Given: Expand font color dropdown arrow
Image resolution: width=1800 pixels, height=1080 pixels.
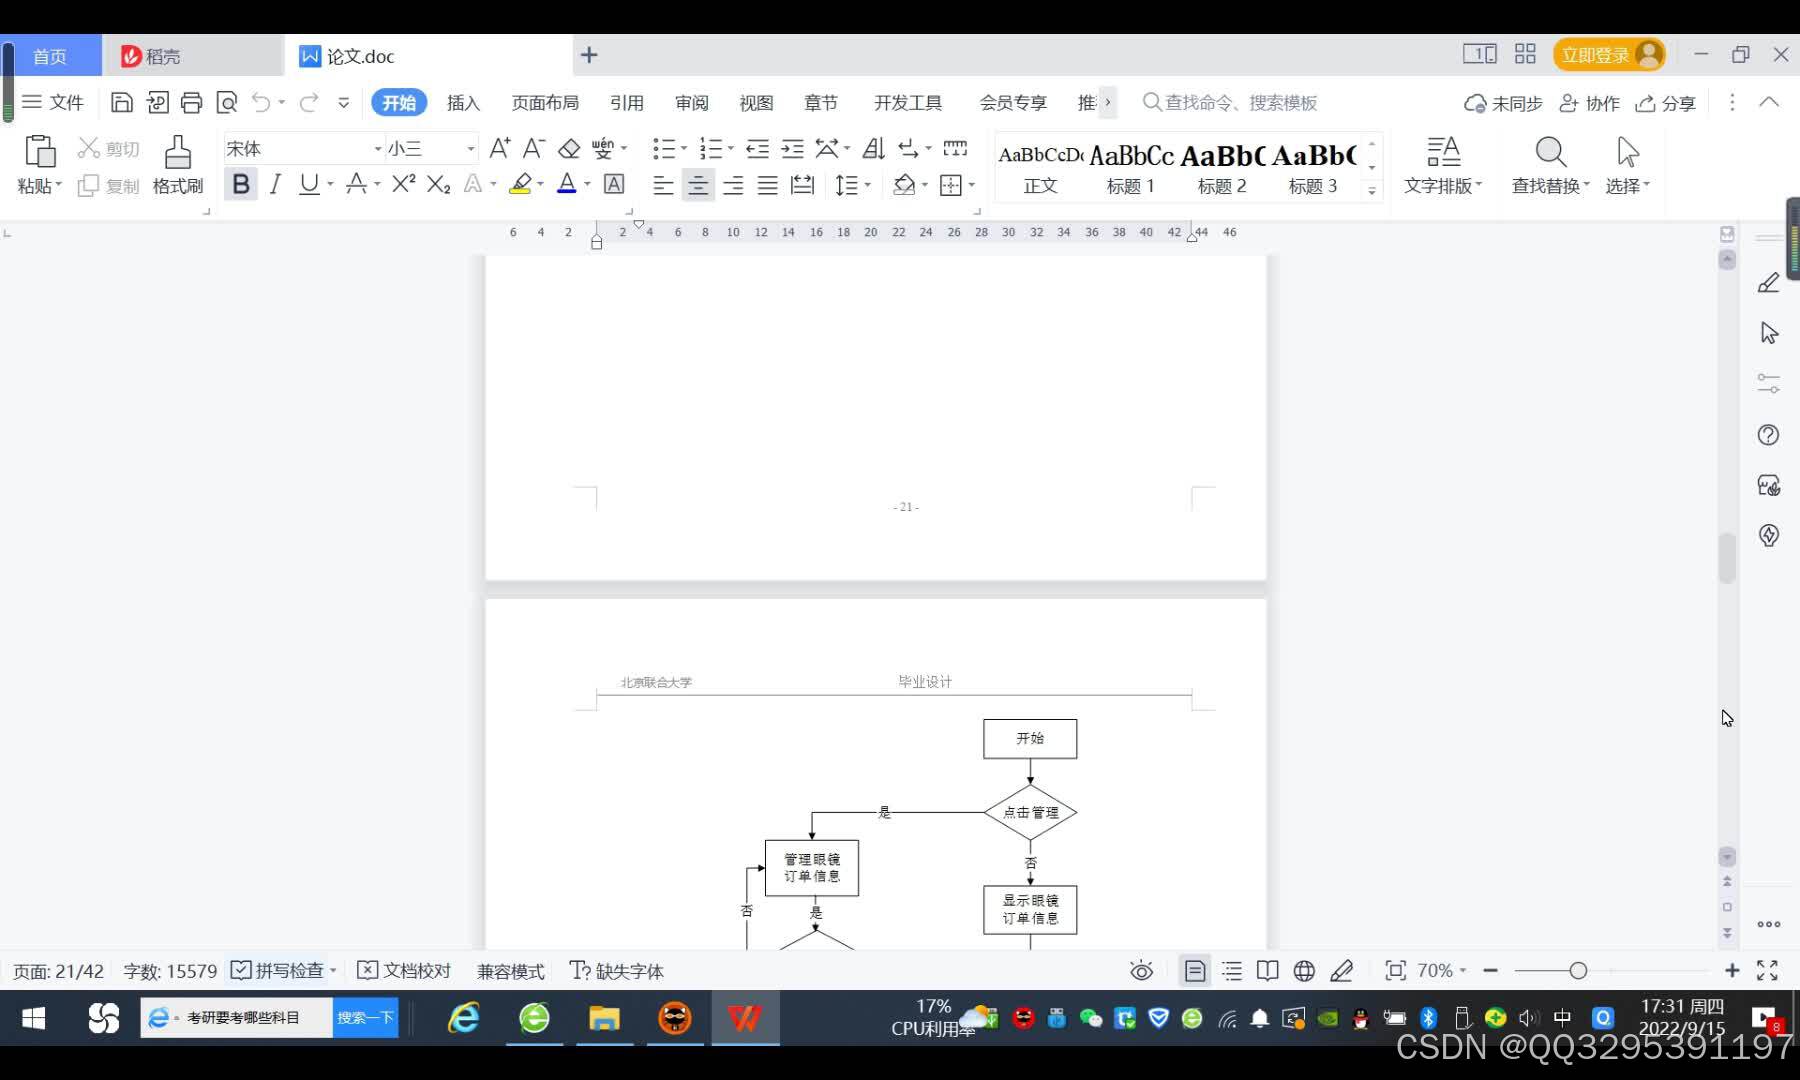Looking at the screenshot, I should coord(587,184).
